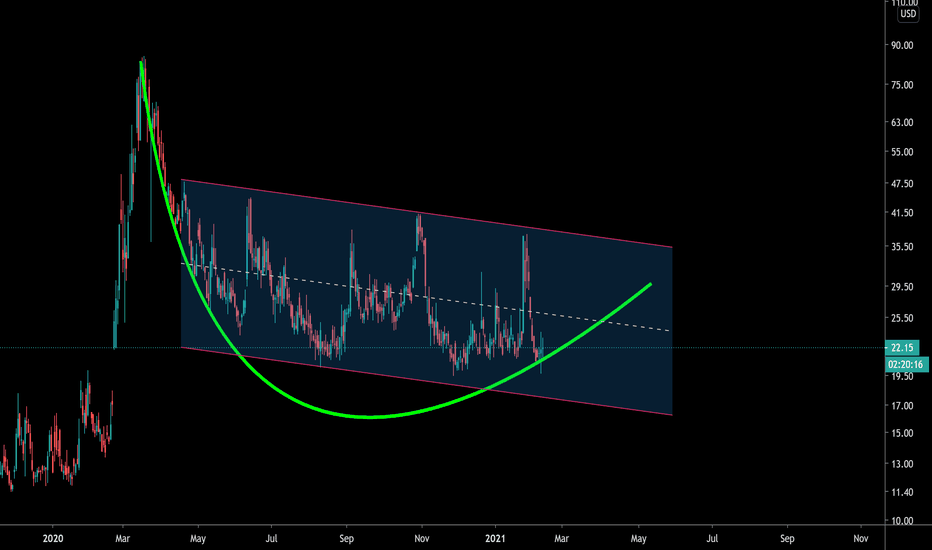The height and width of the screenshot is (550, 932).
Task: Click the 2020 time axis label
Action: (x=53, y=539)
